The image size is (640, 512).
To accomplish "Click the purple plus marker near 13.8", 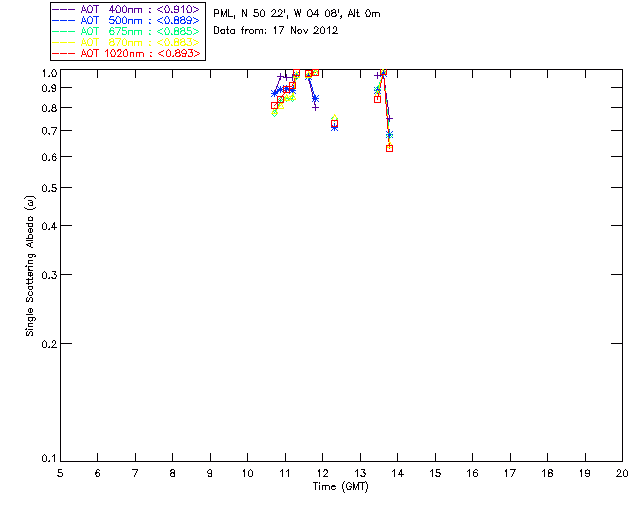I will click(x=389, y=119).
